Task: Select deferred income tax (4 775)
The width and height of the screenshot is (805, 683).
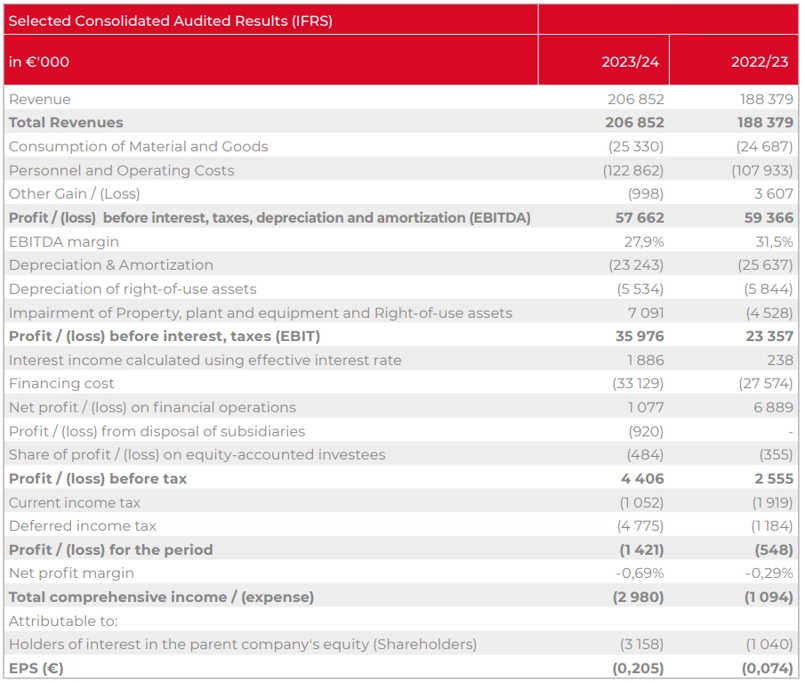Action: pos(640,526)
